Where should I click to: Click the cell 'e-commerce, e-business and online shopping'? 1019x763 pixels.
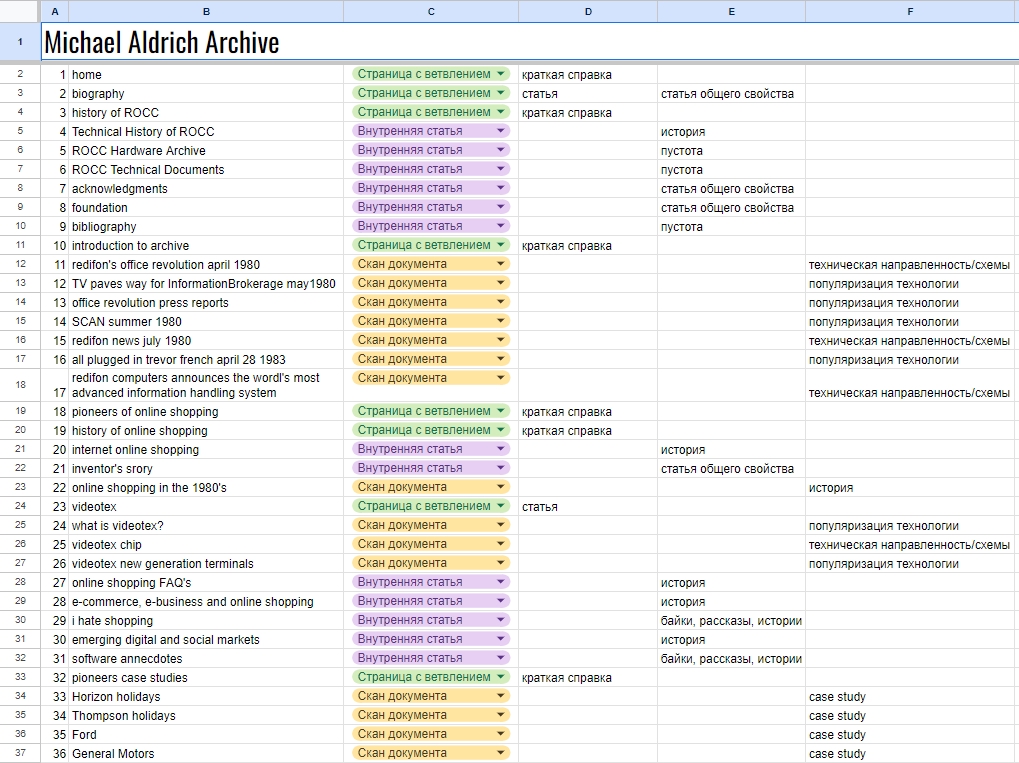pos(206,602)
